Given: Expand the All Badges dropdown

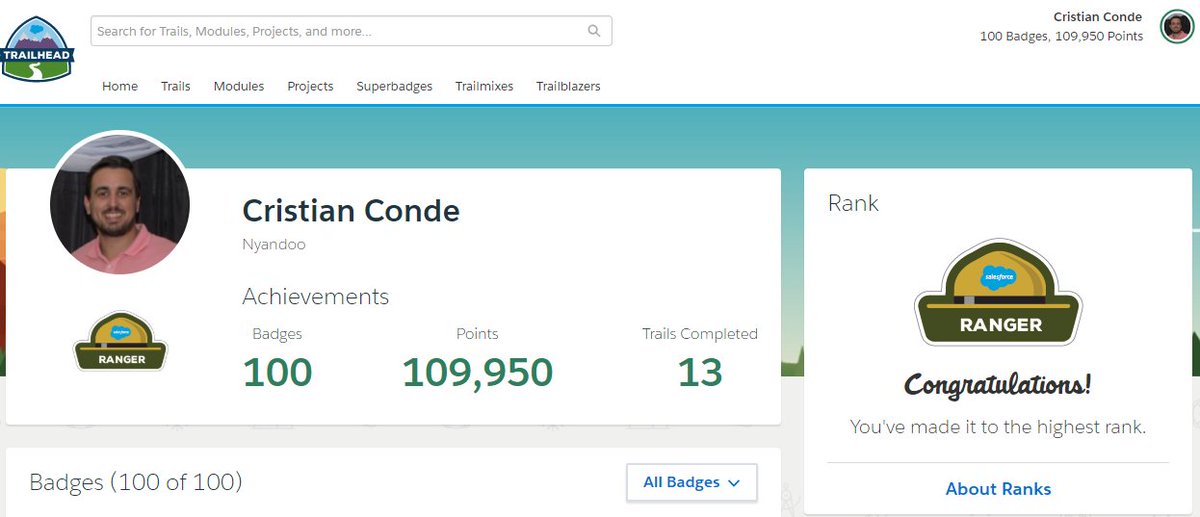Looking at the screenshot, I should click(691, 482).
